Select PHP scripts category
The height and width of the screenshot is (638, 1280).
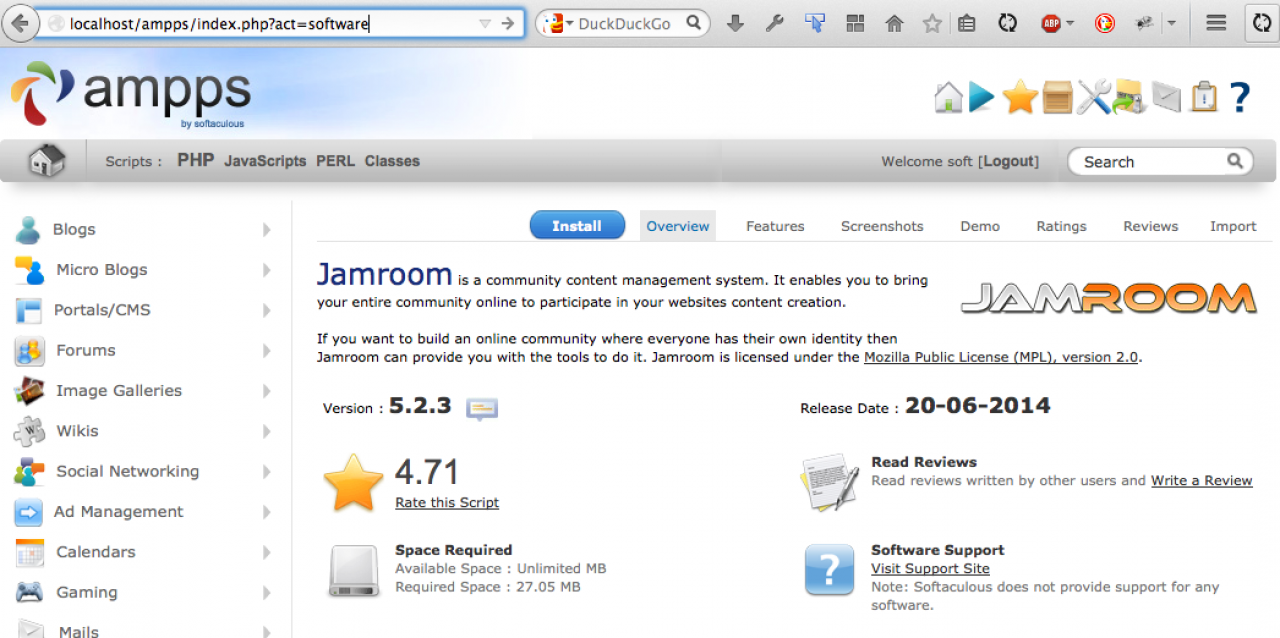(x=196, y=160)
